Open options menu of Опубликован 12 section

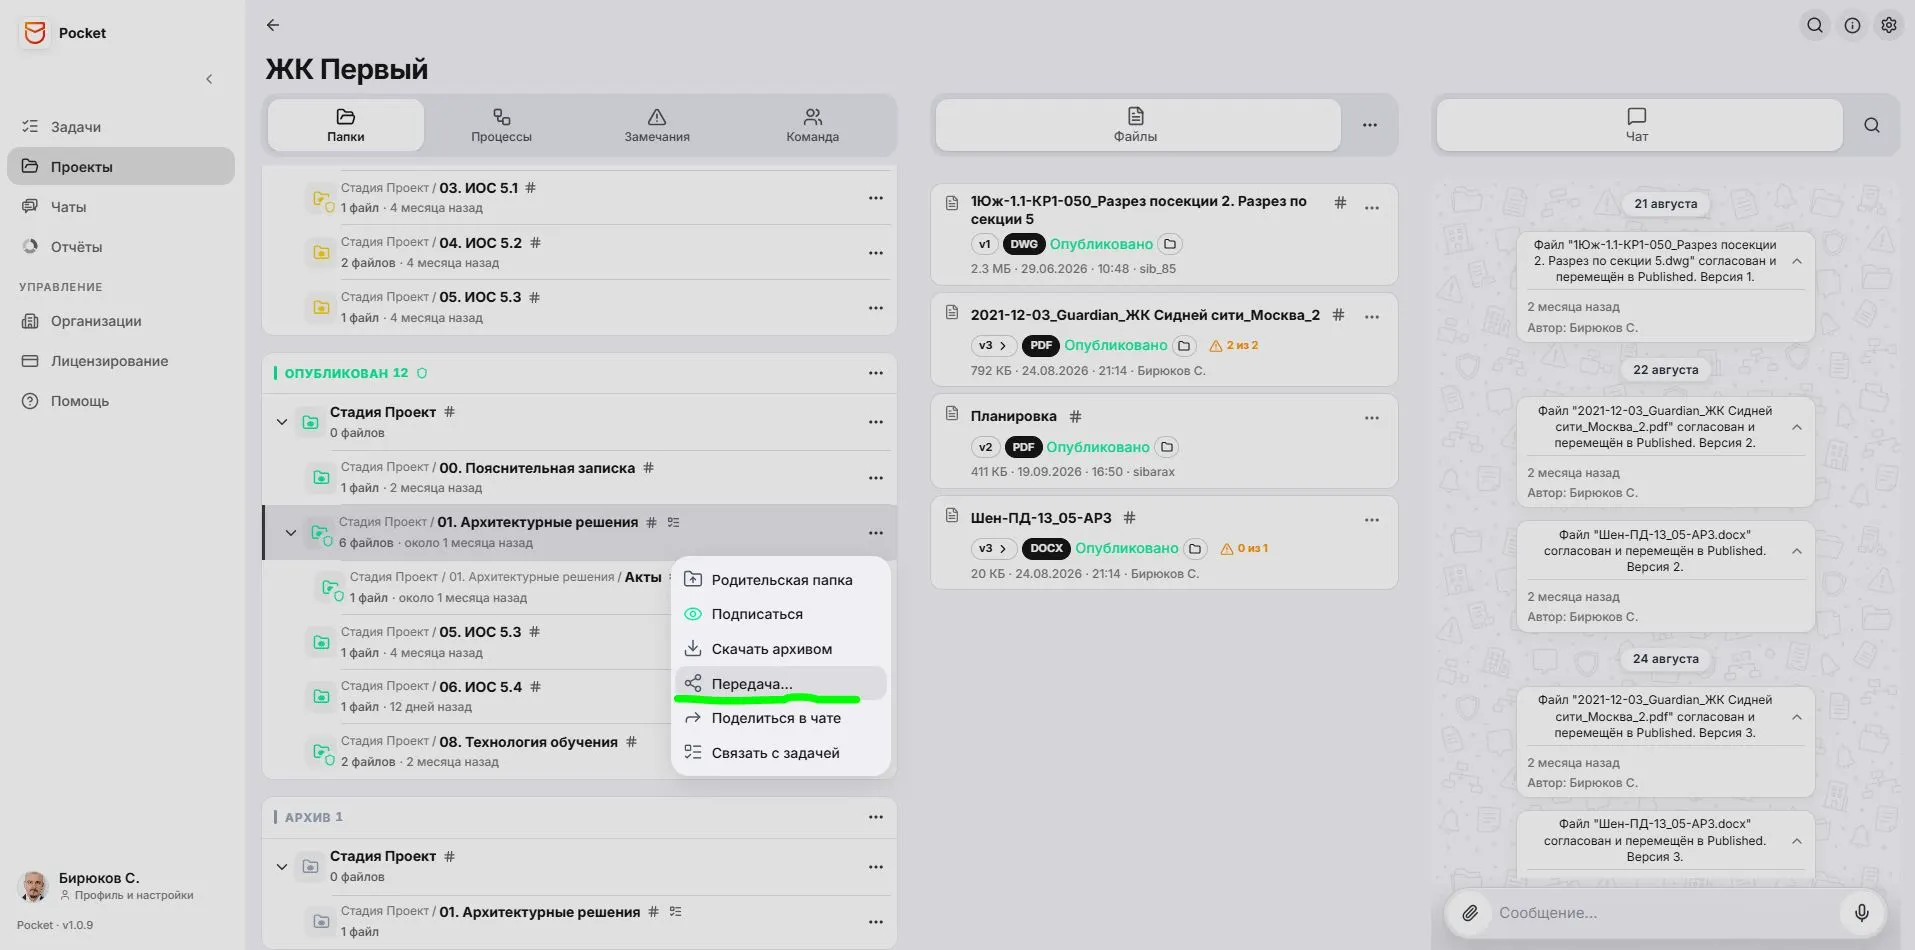coord(876,373)
